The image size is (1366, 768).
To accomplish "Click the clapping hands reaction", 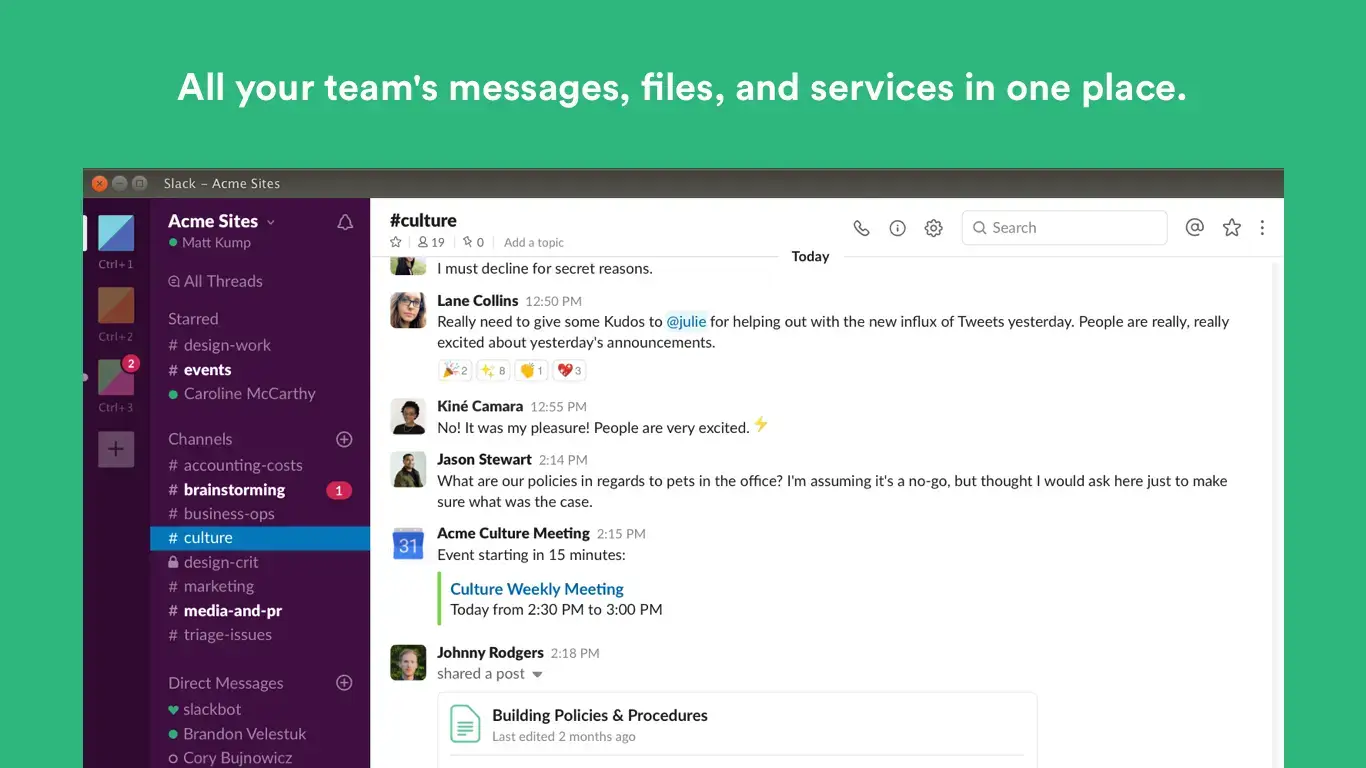I will point(531,370).
